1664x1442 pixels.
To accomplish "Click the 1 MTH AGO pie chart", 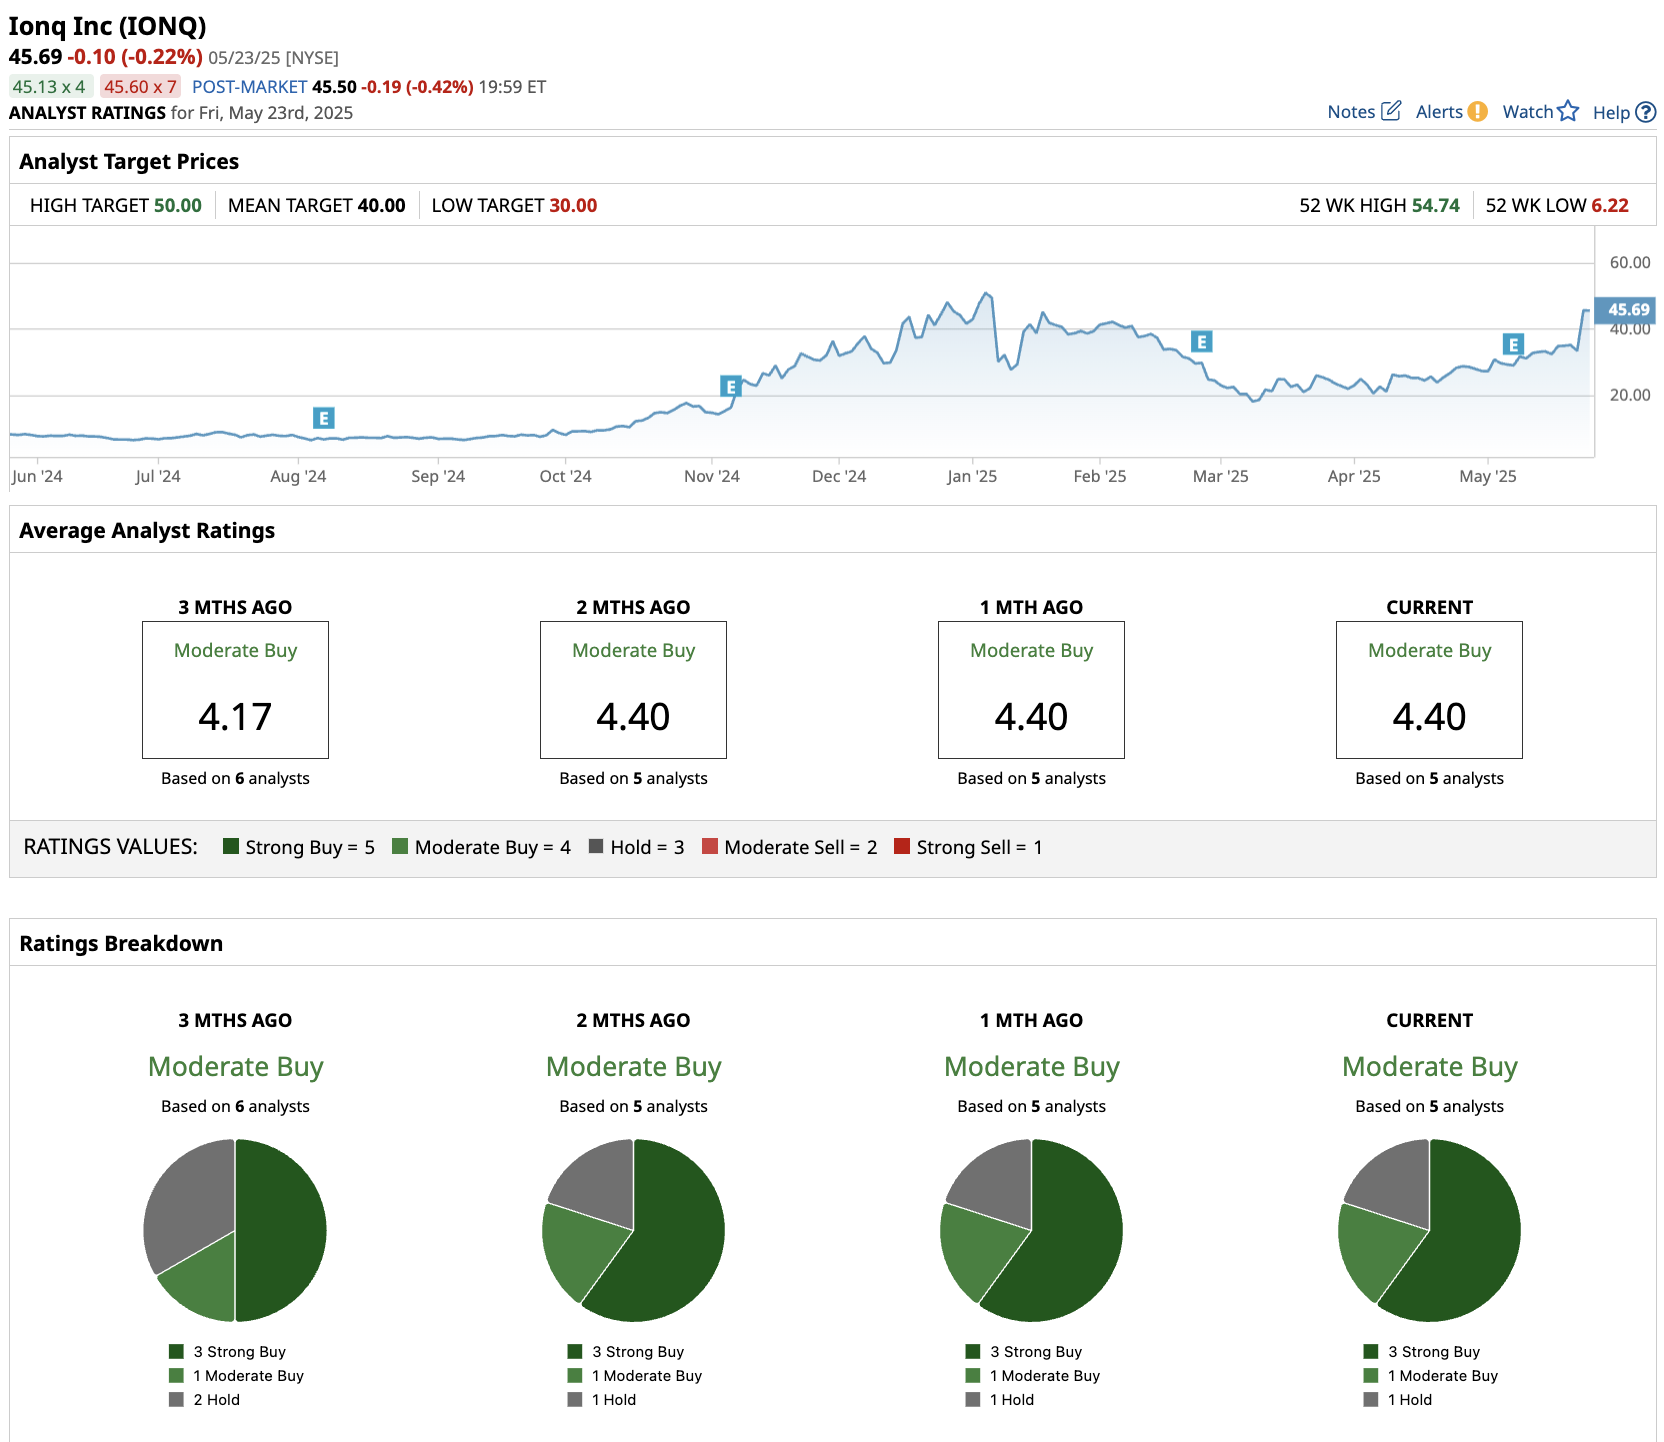I will [1031, 1230].
